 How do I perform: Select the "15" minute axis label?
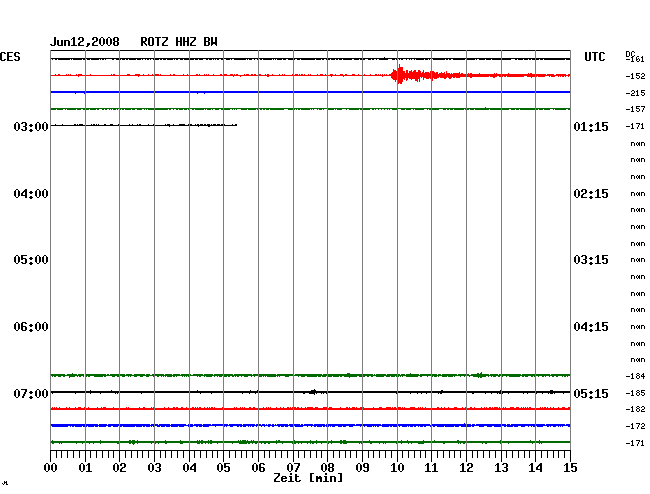570,468
